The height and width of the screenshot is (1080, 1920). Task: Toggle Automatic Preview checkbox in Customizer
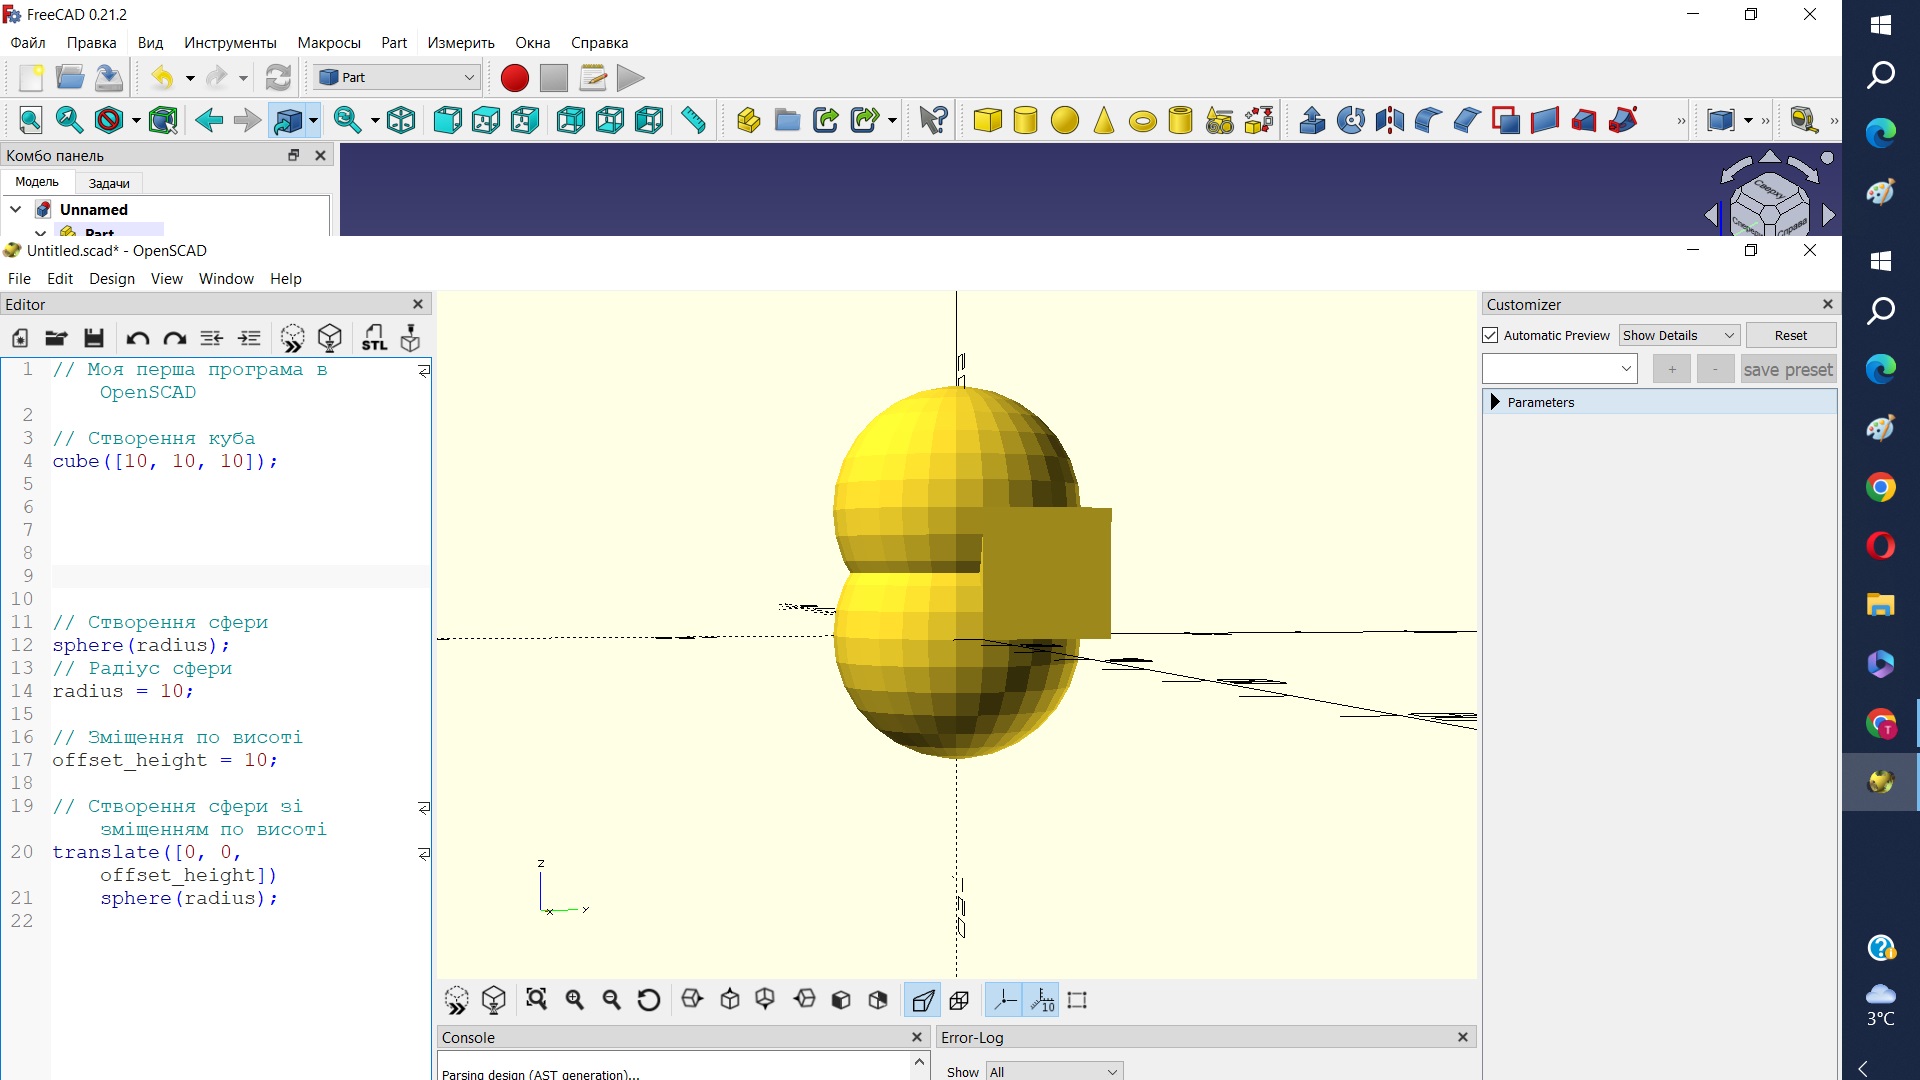[x=1491, y=336]
